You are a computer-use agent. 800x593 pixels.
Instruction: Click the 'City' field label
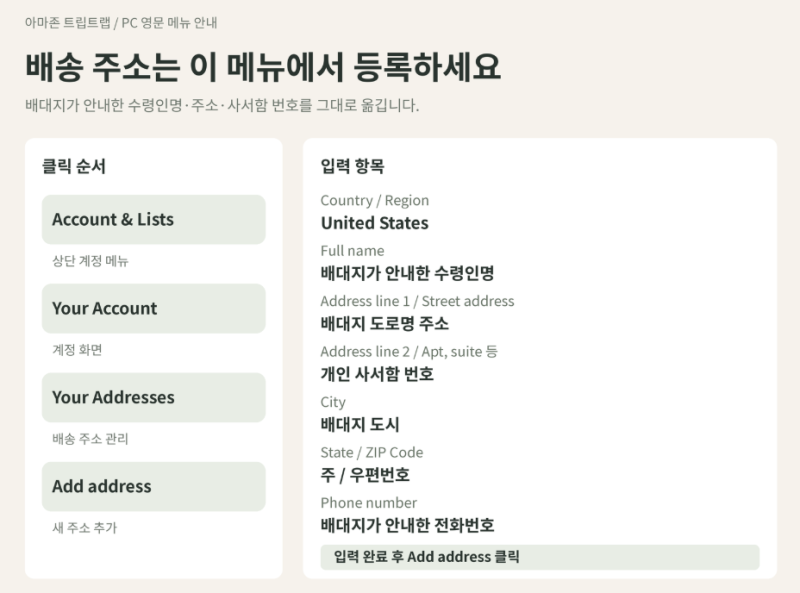(333, 402)
